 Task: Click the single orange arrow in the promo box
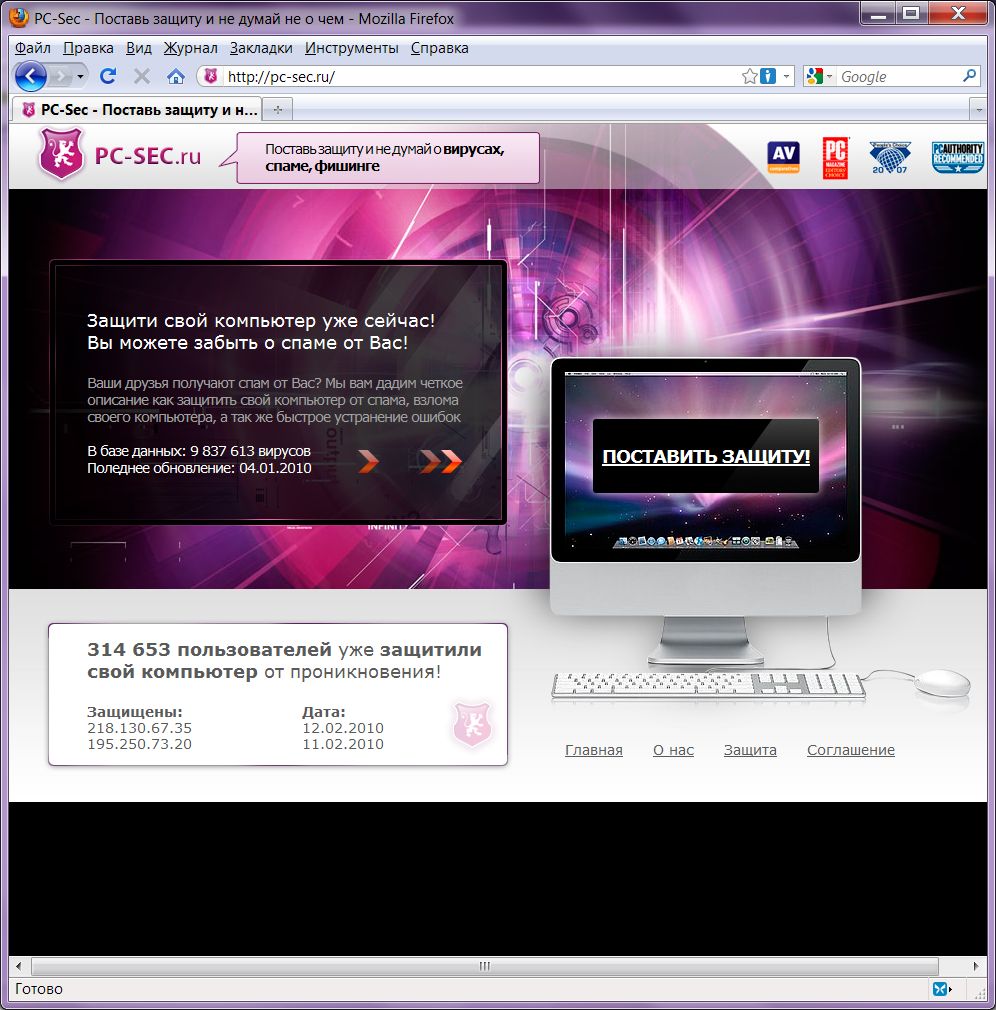[x=368, y=461]
